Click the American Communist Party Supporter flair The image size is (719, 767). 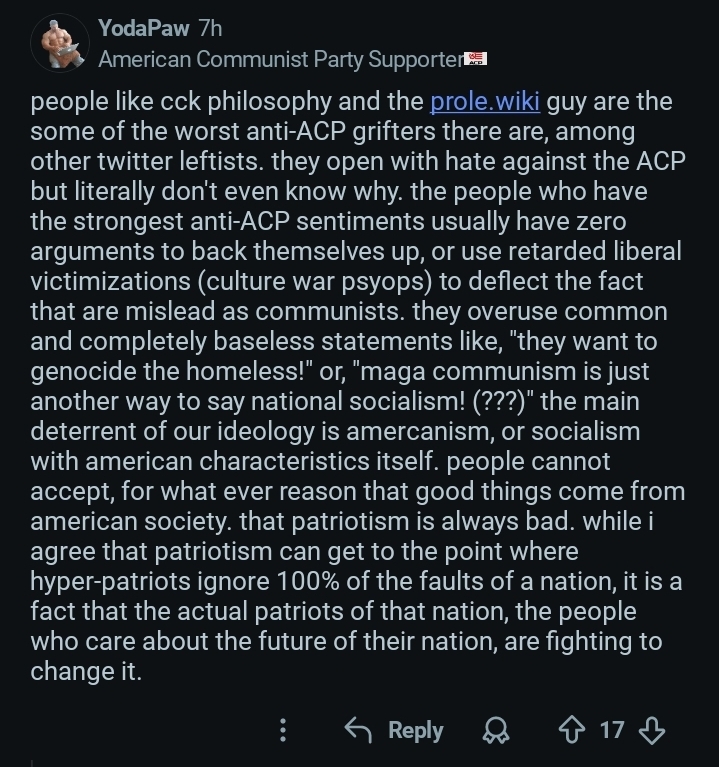coord(280,59)
